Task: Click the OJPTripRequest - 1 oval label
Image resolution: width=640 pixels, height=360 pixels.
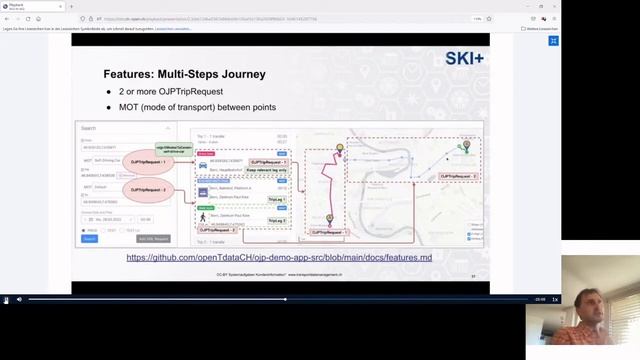Action: (x=148, y=162)
